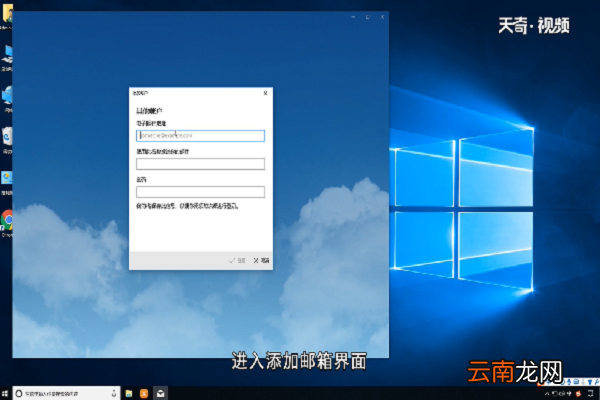The width and height of the screenshot is (600, 400).
Task: Close the Mail window
Action: [x=382, y=17]
